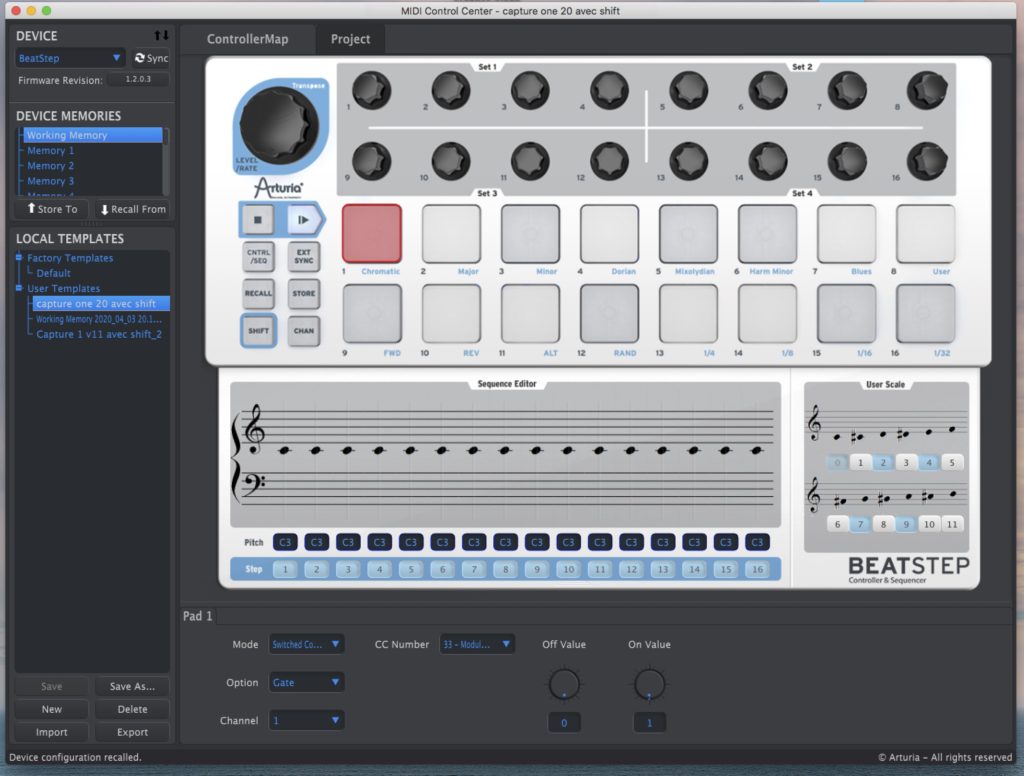
Task: Toggle user scale note 10
Action: 929,524
